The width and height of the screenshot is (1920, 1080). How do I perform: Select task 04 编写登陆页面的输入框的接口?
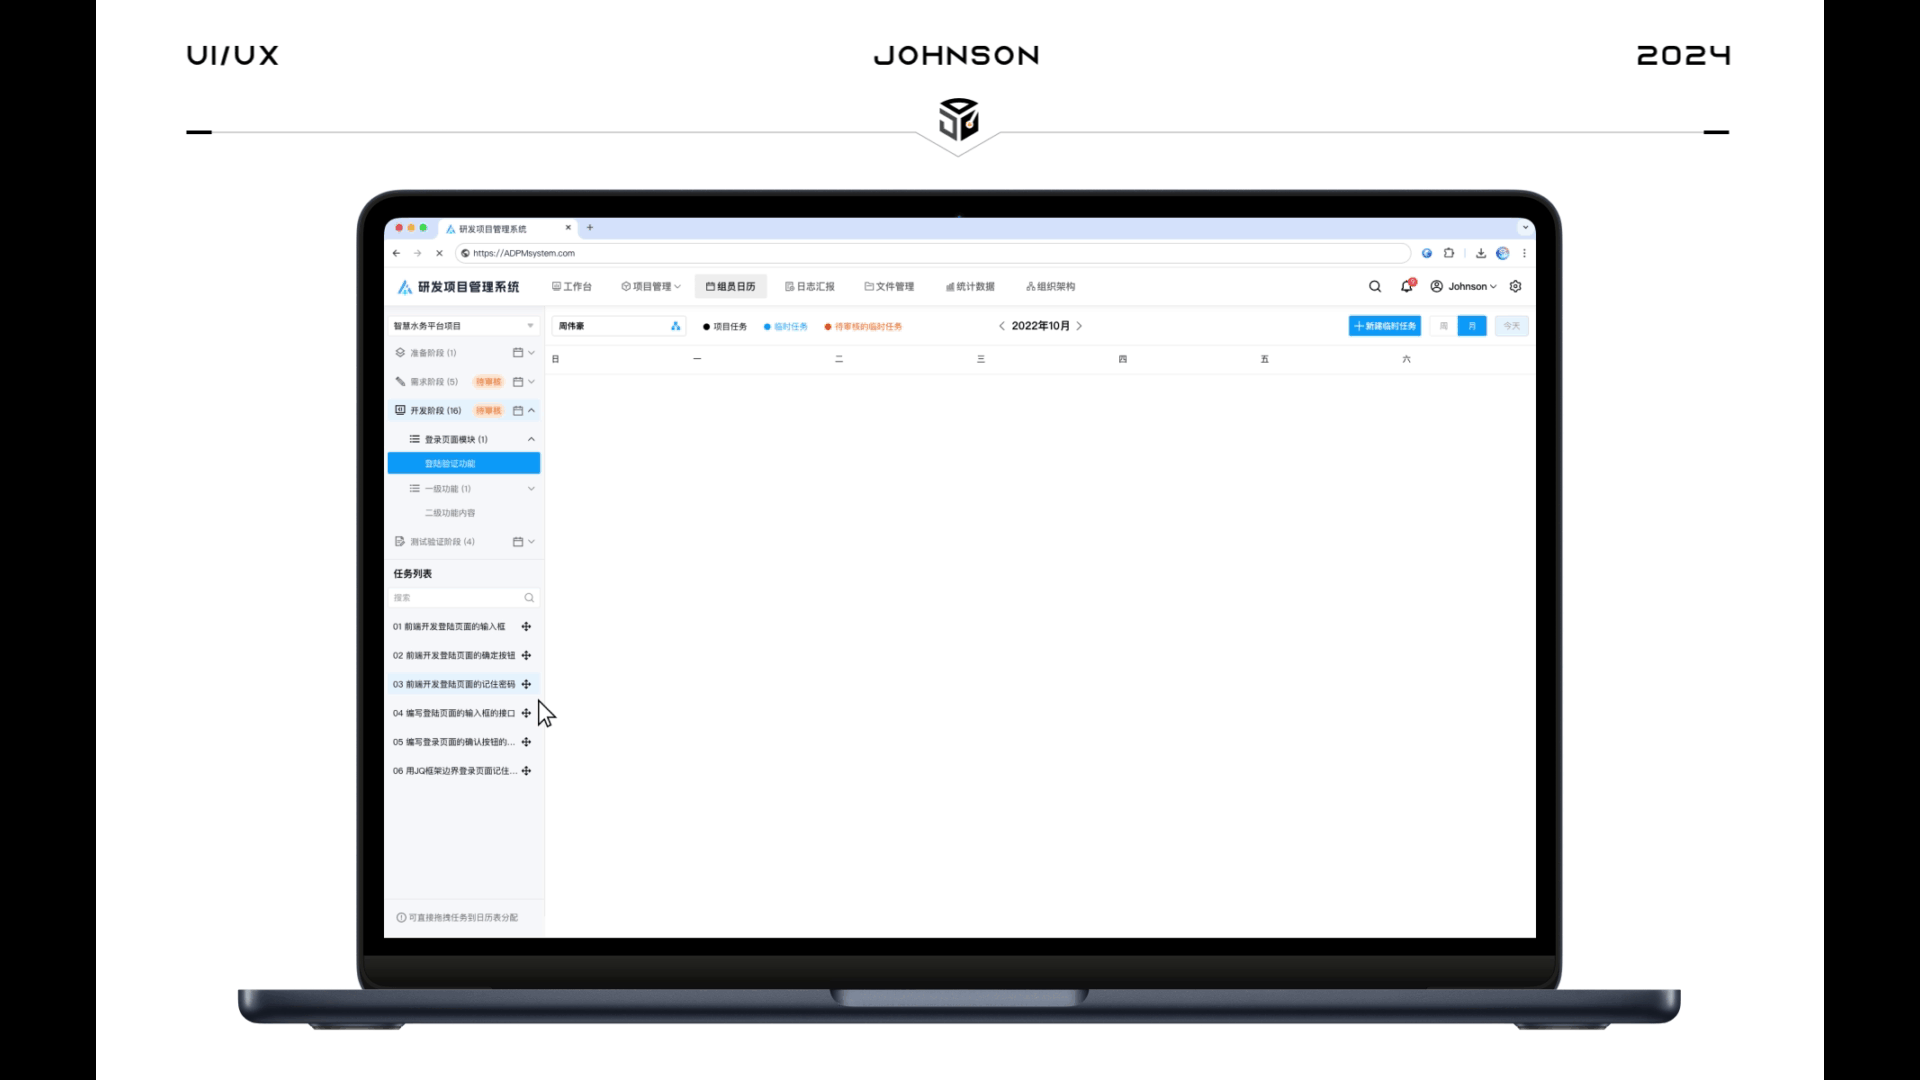(x=454, y=714)
